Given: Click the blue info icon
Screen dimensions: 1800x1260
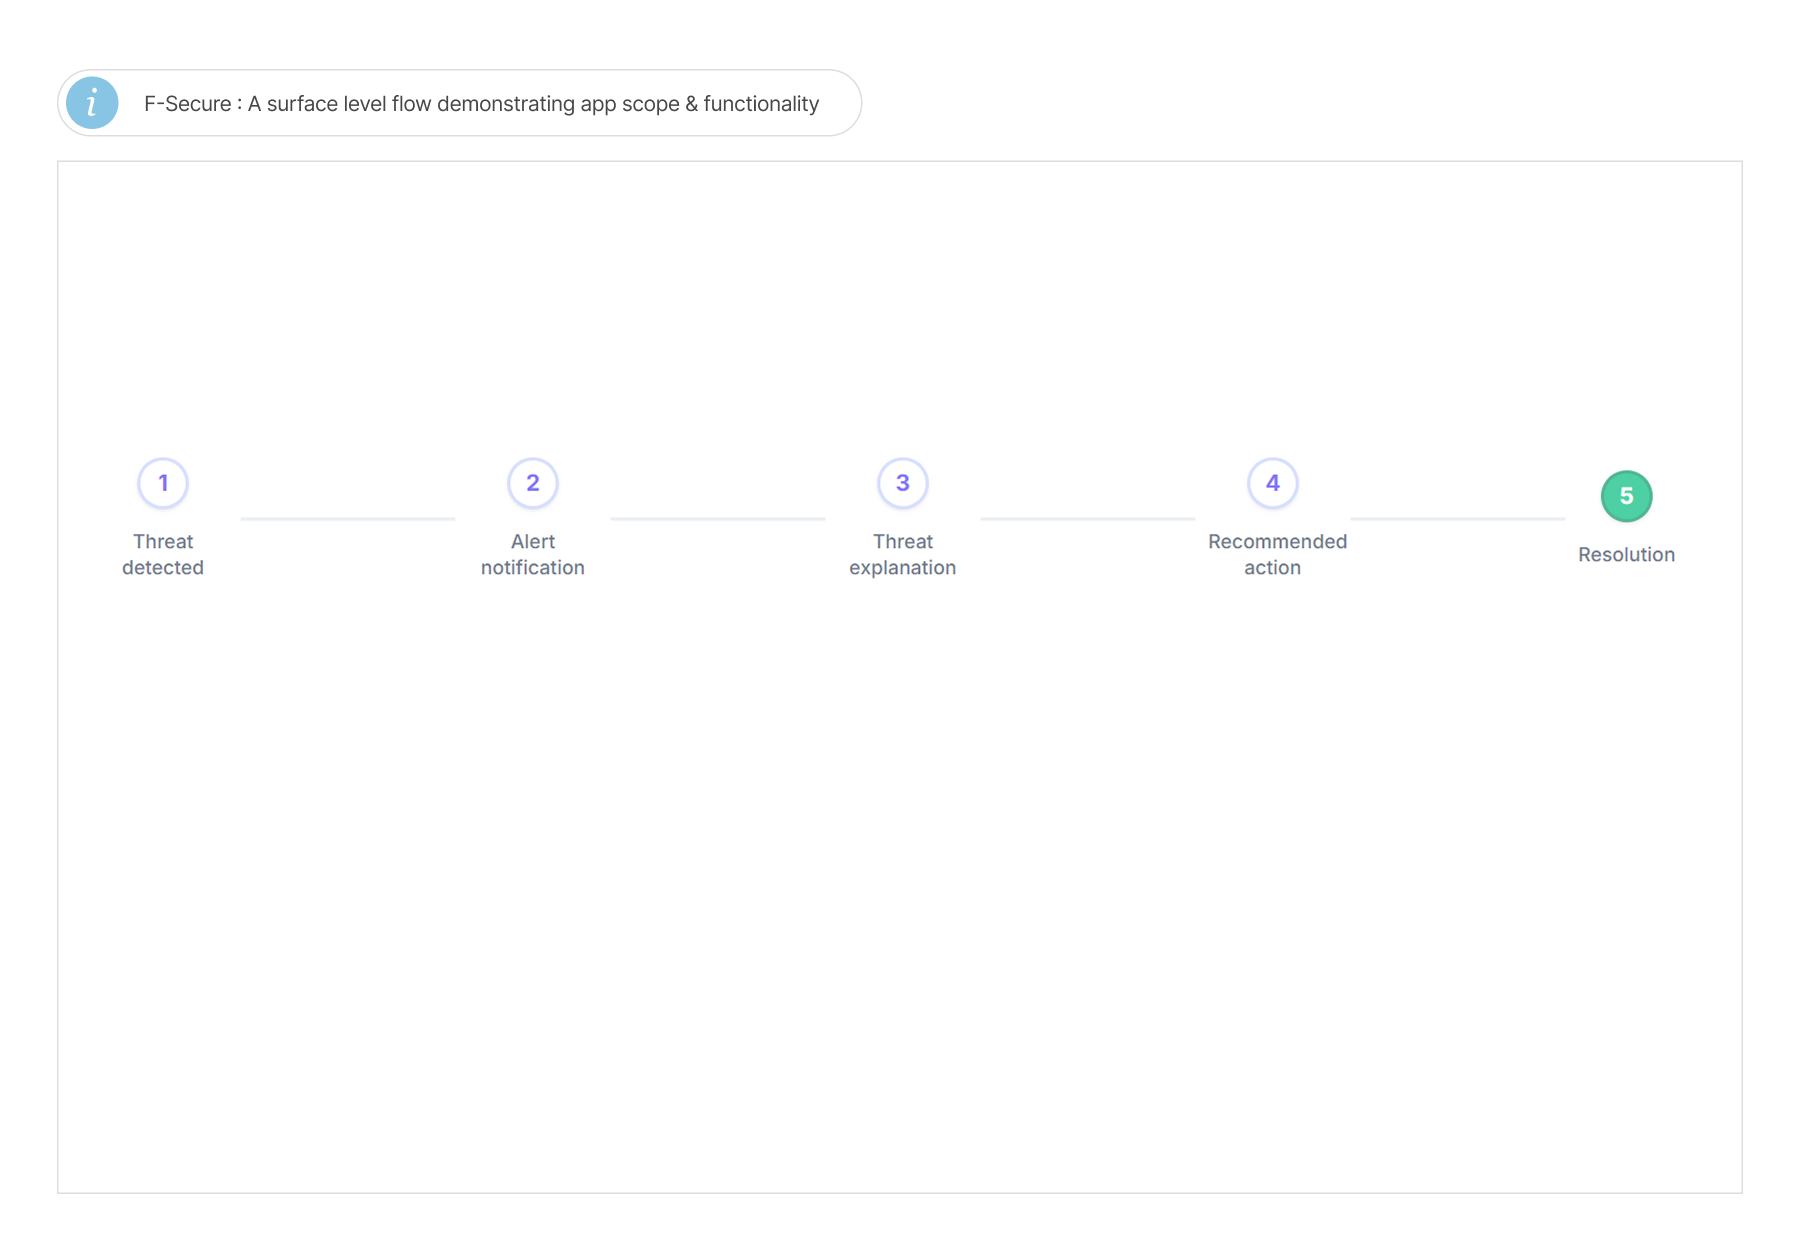Looking at the screenshot, I should [92, 103].
